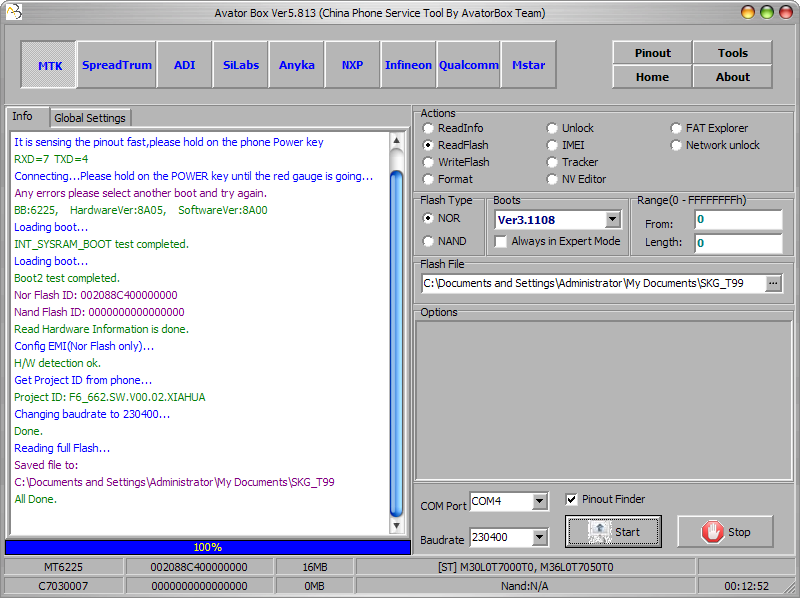Click the Start button
Viewport: 800px width, 598px height.
click(613, 532)
